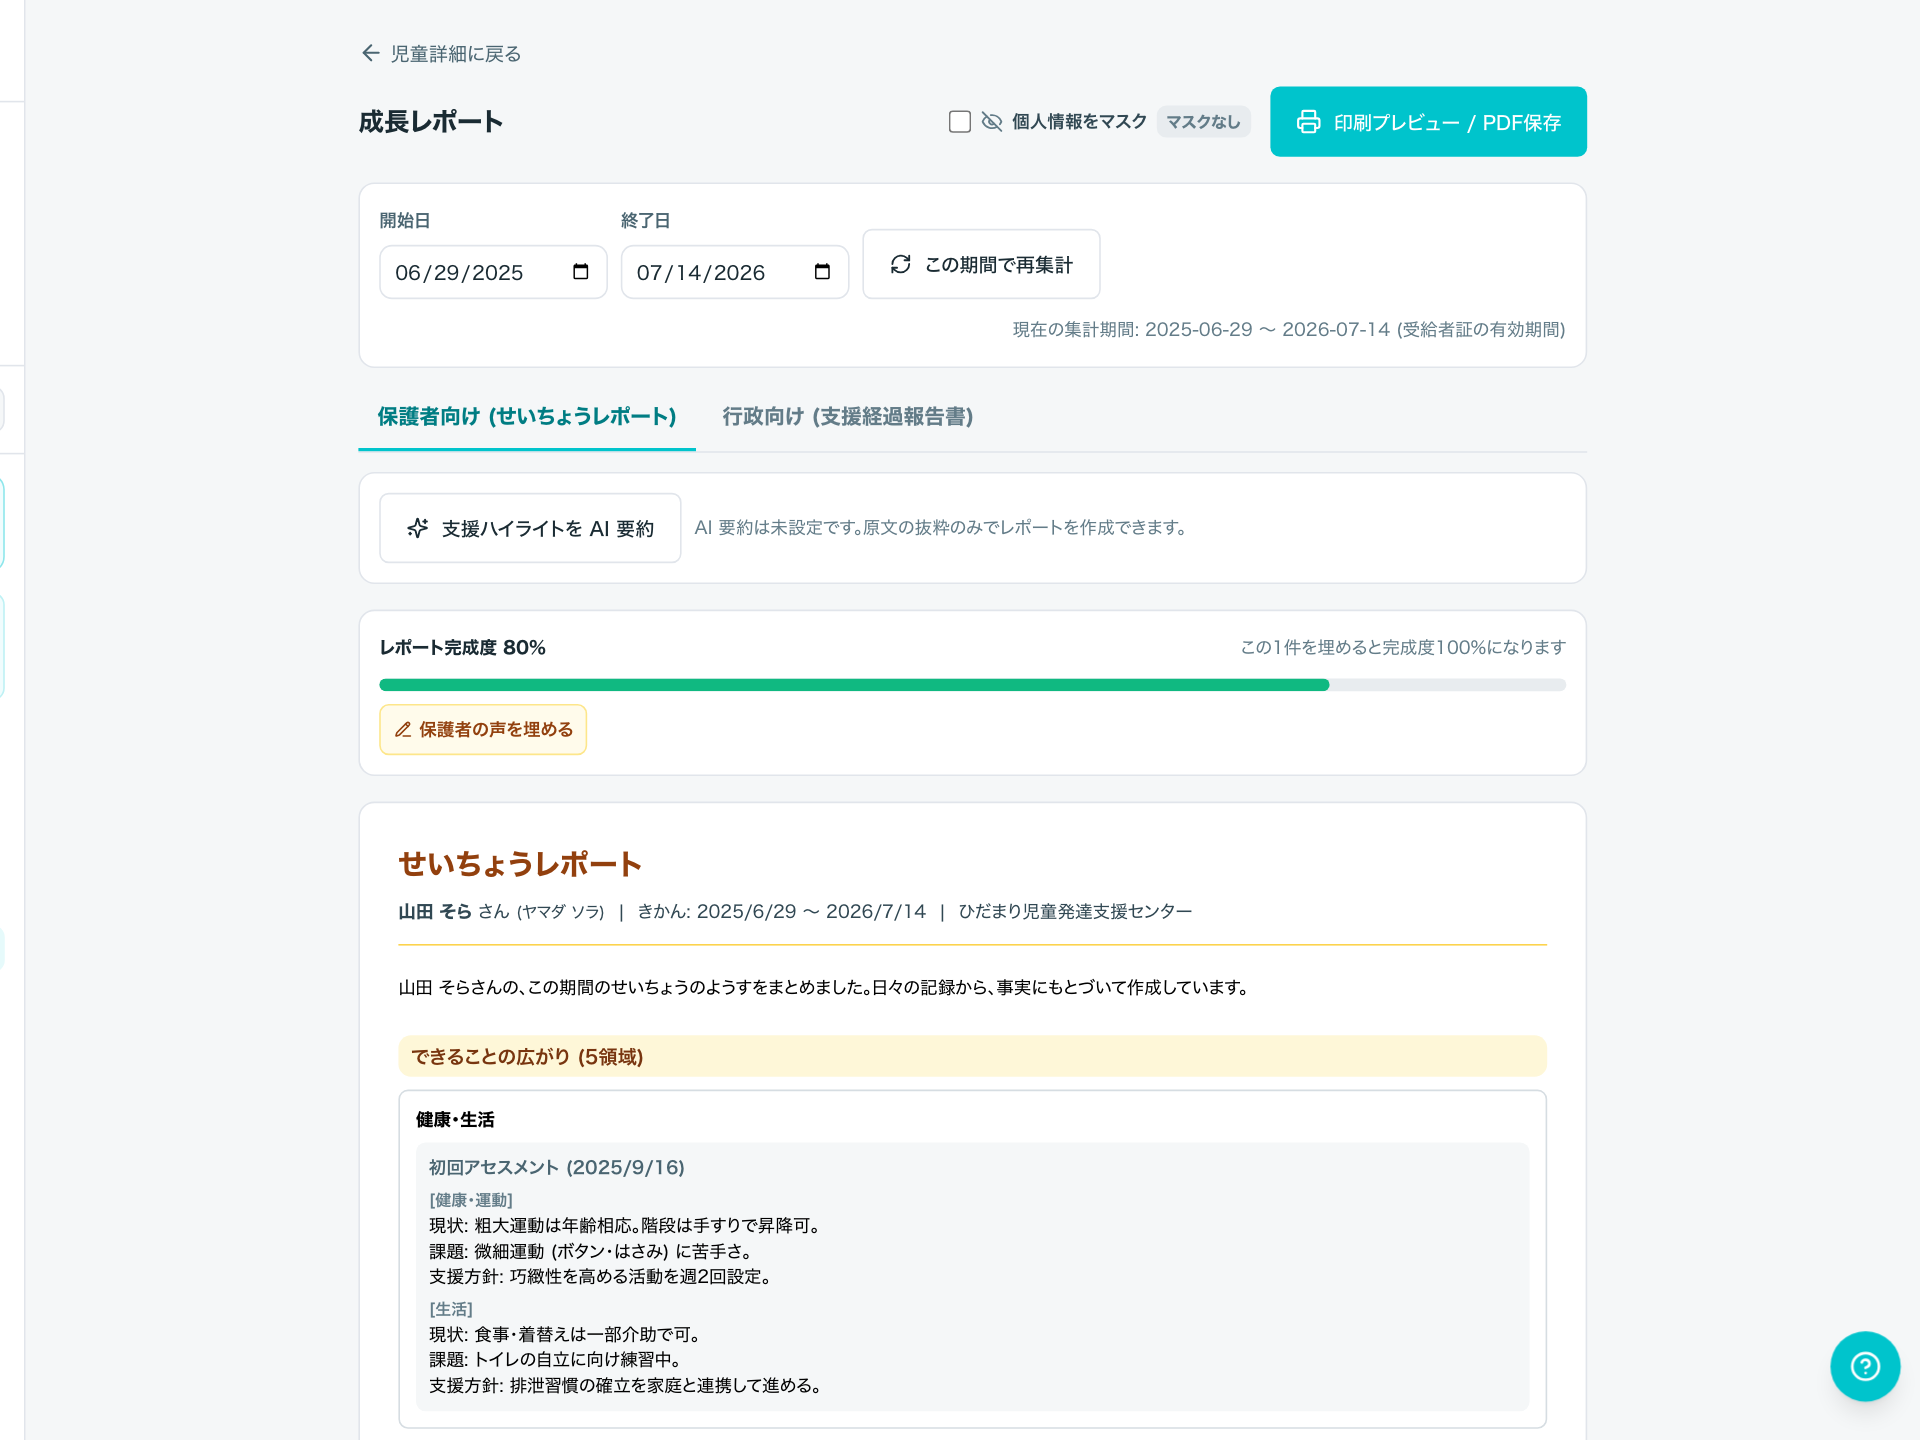Image resolution: width=1920 pixels, height=1440 pixels.
Task: Click the printer icon in the PDF button
Action: (1308, 122)
